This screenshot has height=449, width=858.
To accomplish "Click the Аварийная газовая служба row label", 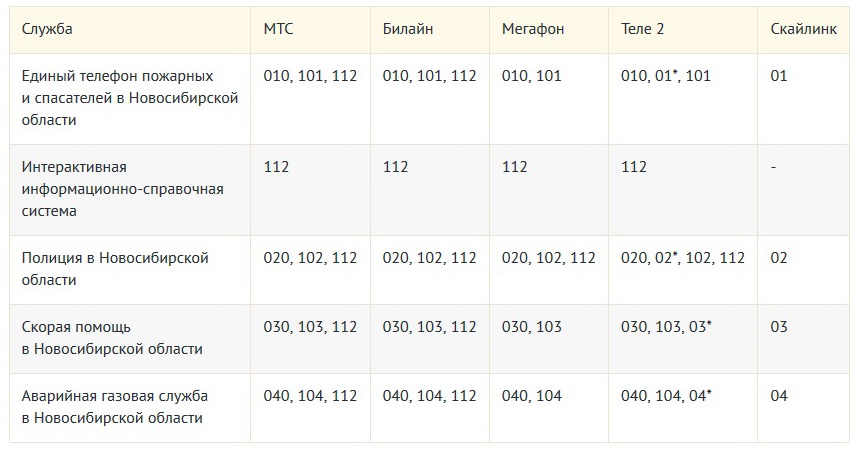I will [115, 406].
